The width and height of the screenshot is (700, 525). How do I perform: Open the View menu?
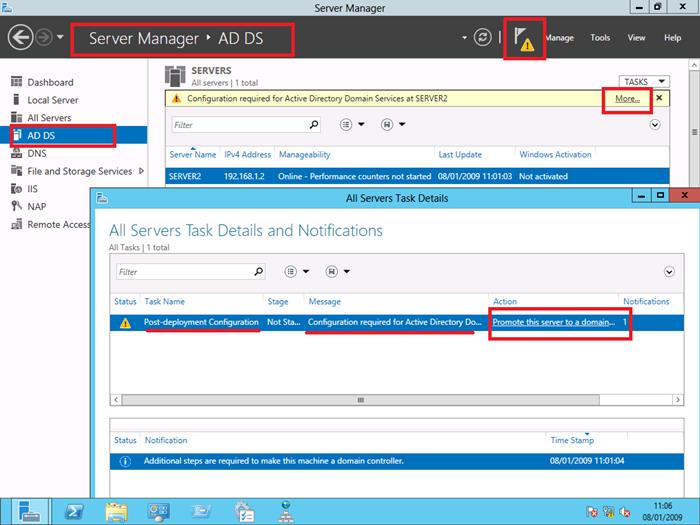click(636, 38)
